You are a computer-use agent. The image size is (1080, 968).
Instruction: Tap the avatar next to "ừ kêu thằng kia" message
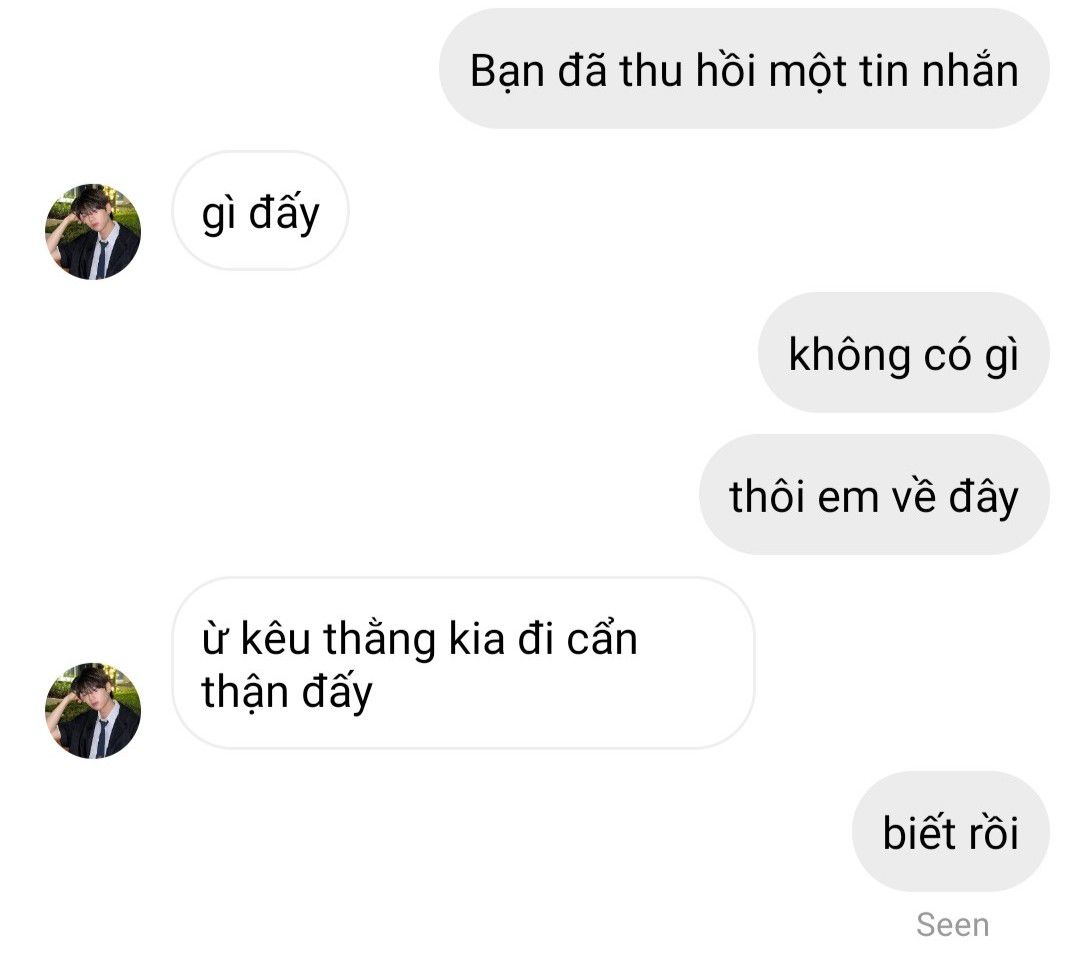(x=93, y=711)
